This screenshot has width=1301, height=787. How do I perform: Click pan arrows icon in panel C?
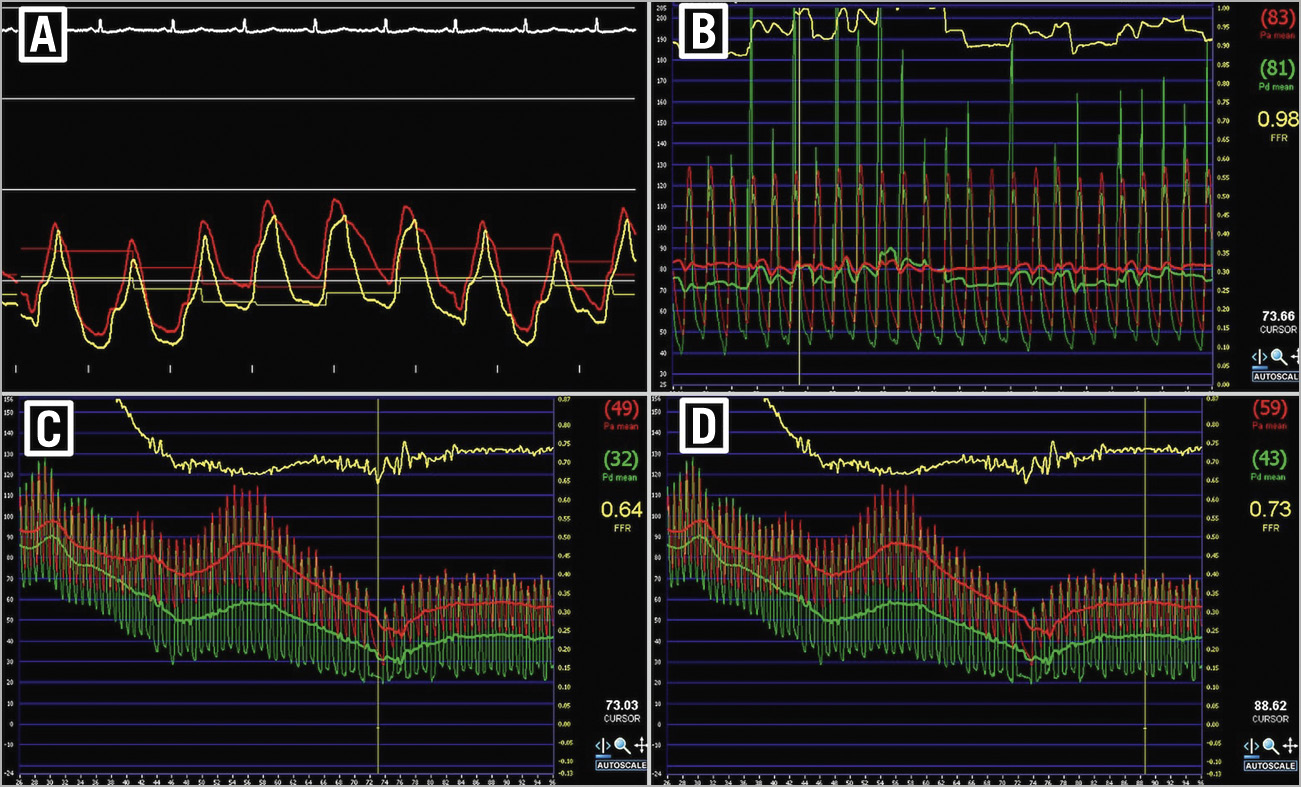pos(640,745)
